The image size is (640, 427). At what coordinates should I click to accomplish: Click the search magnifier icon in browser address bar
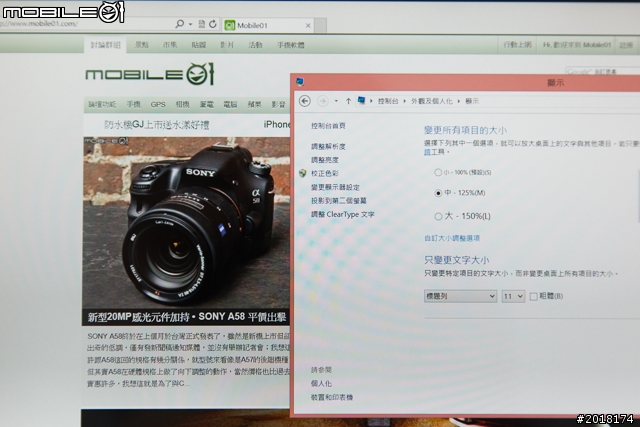[179, 24]
